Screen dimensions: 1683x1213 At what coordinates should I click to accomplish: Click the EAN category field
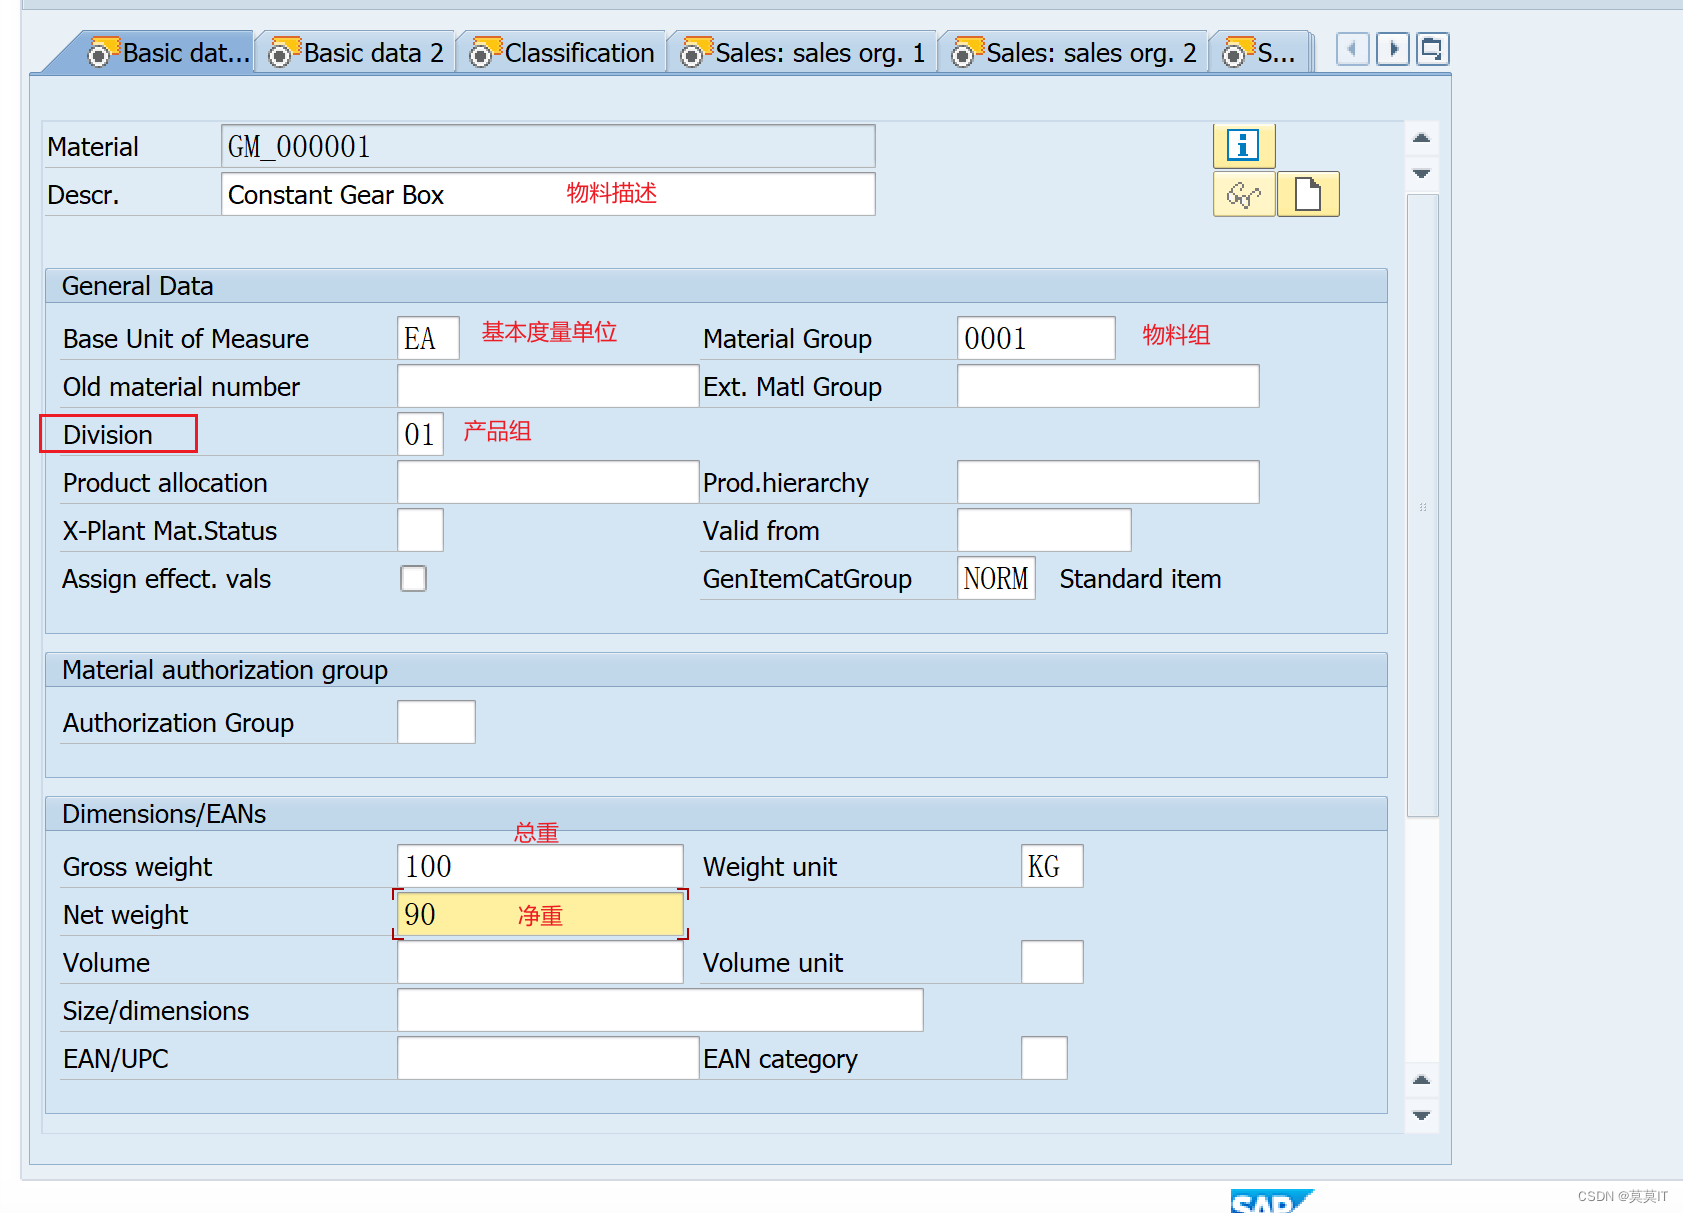[x=1044, y=1058]
